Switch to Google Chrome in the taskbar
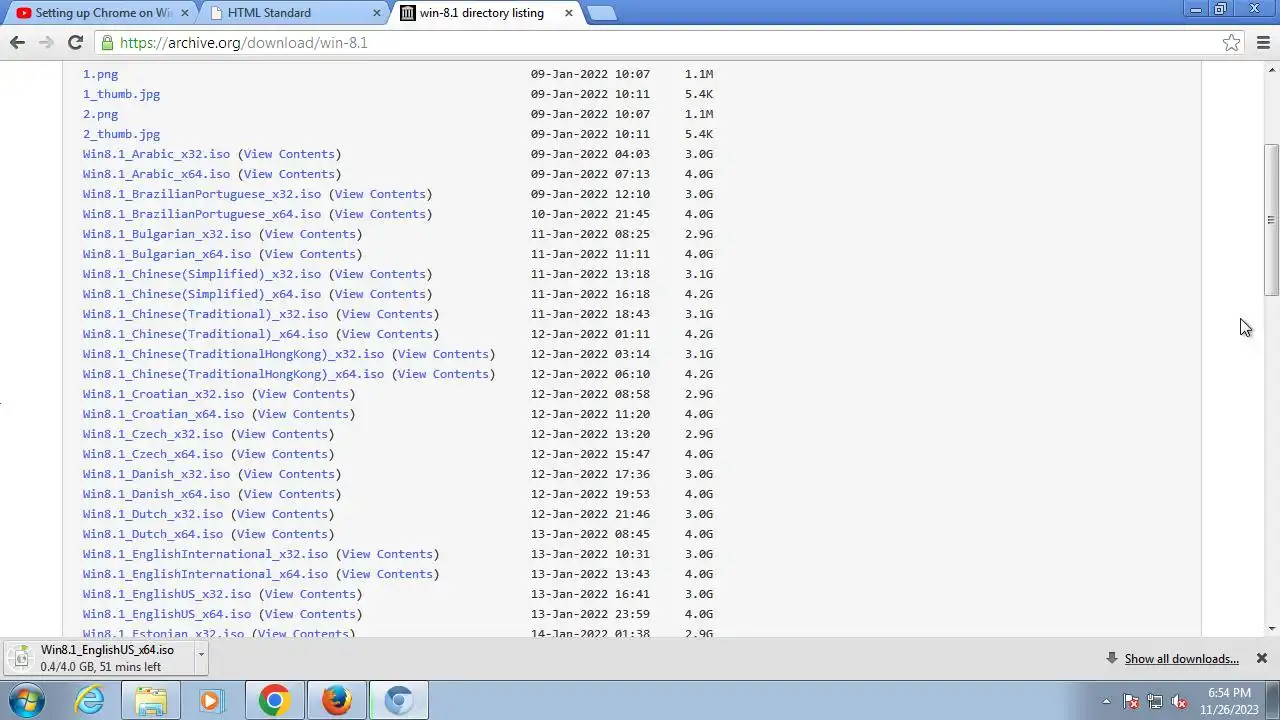This screenshot has width=1280, height=720. [274, 700]
